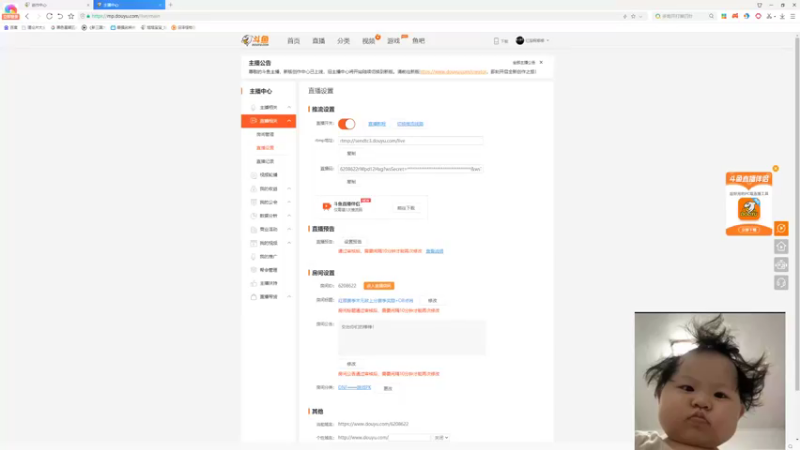Screen dimensions: 800x450
Task: Click the orange enter-room button beside 6208622
Action: pyautogui.click(x=379, y=286)
